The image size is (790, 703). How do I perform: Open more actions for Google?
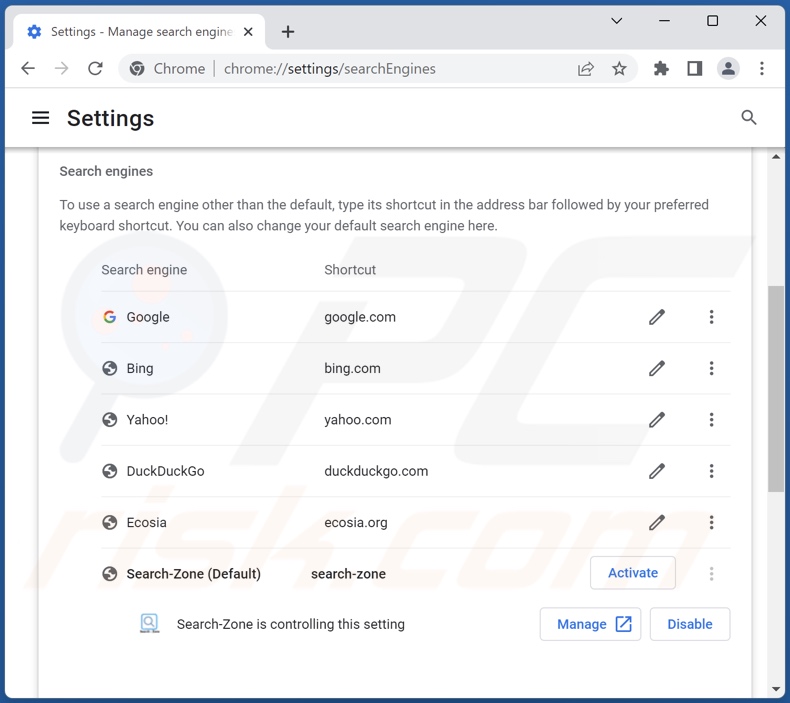coord(711,317)
